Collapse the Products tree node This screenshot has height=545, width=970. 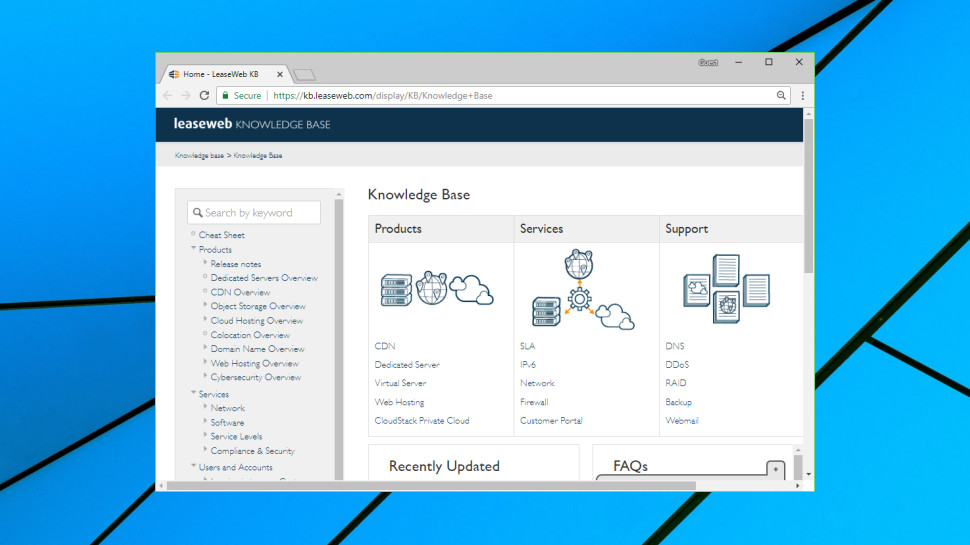click(193, 249)
